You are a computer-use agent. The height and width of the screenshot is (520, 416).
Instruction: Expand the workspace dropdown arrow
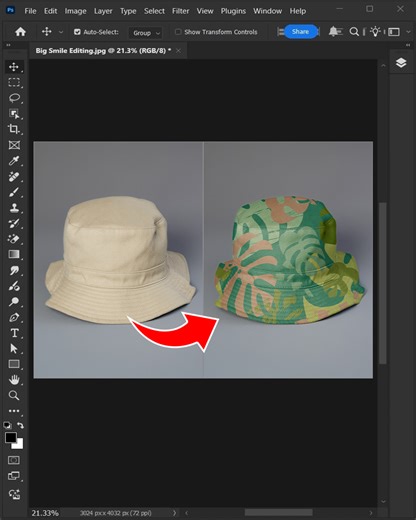click(x=408, y=32)
